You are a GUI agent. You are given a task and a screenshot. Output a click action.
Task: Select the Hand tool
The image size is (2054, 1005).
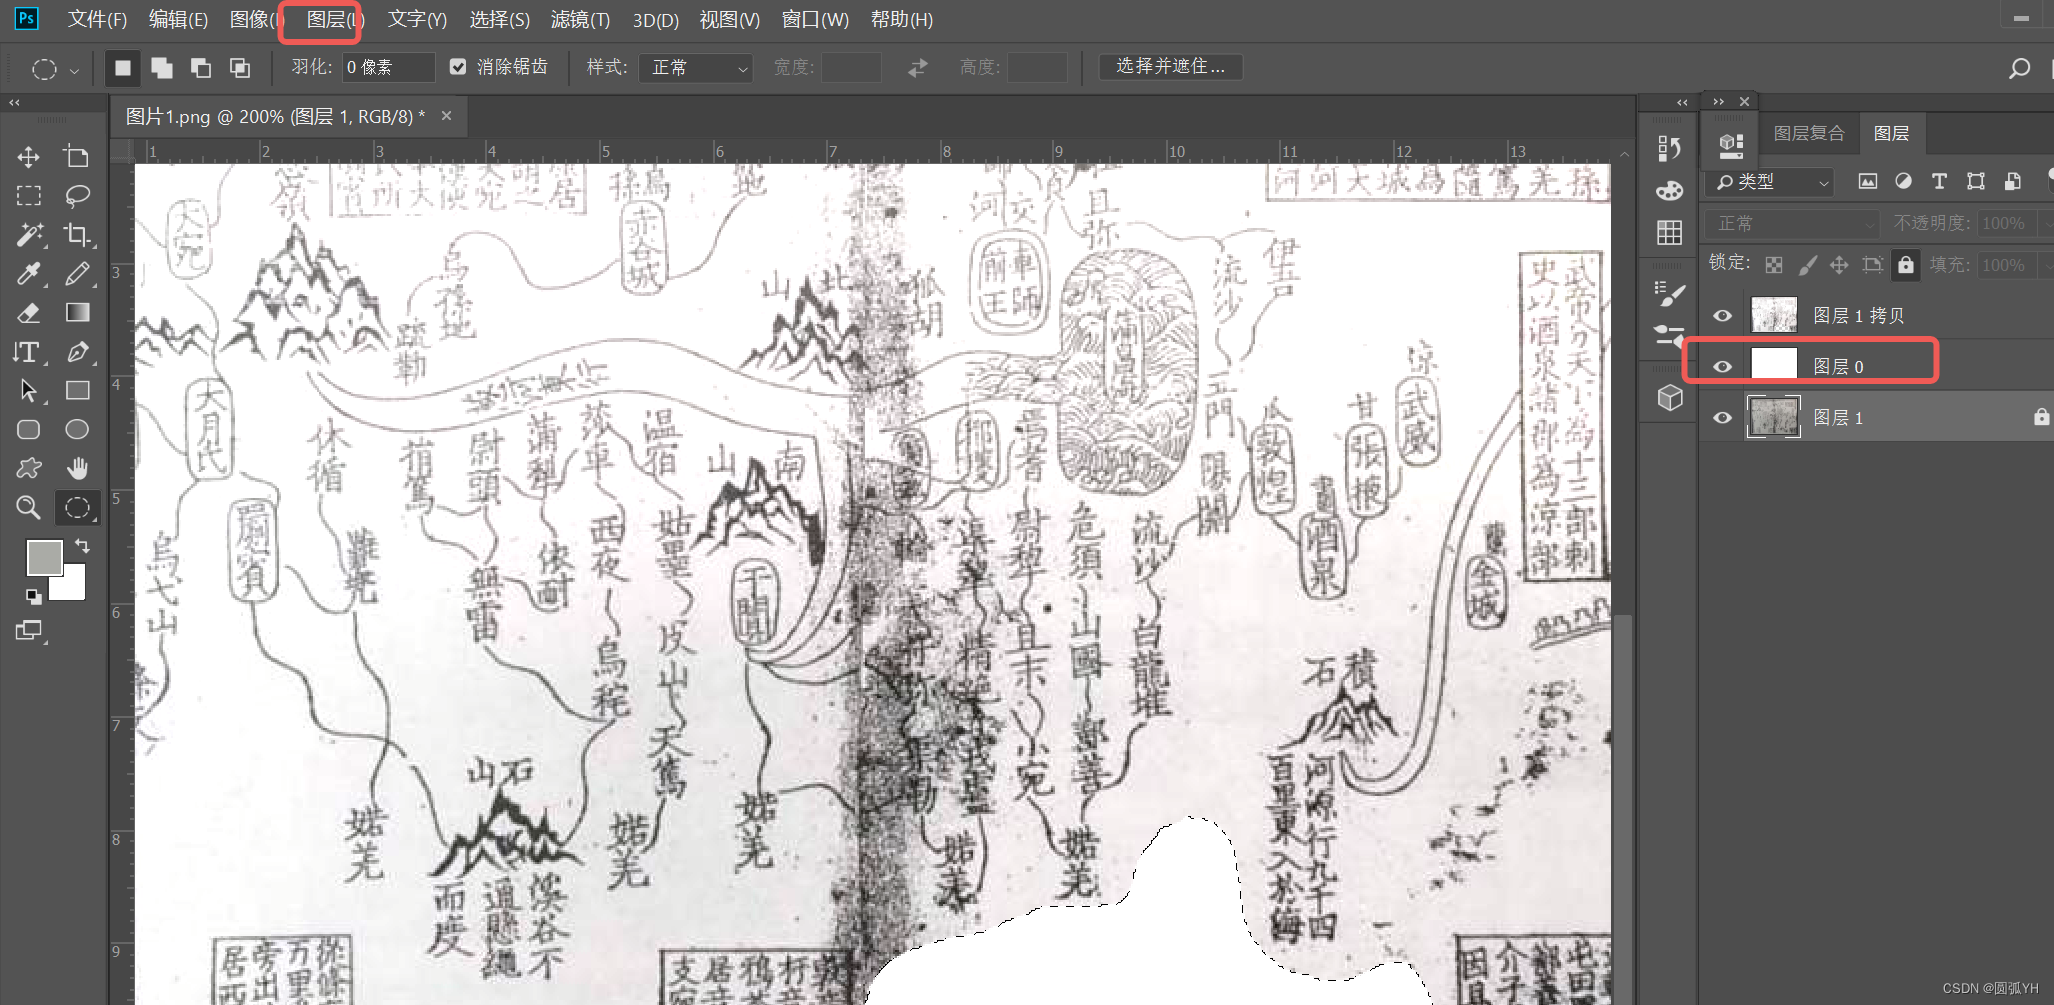point(76,468)
